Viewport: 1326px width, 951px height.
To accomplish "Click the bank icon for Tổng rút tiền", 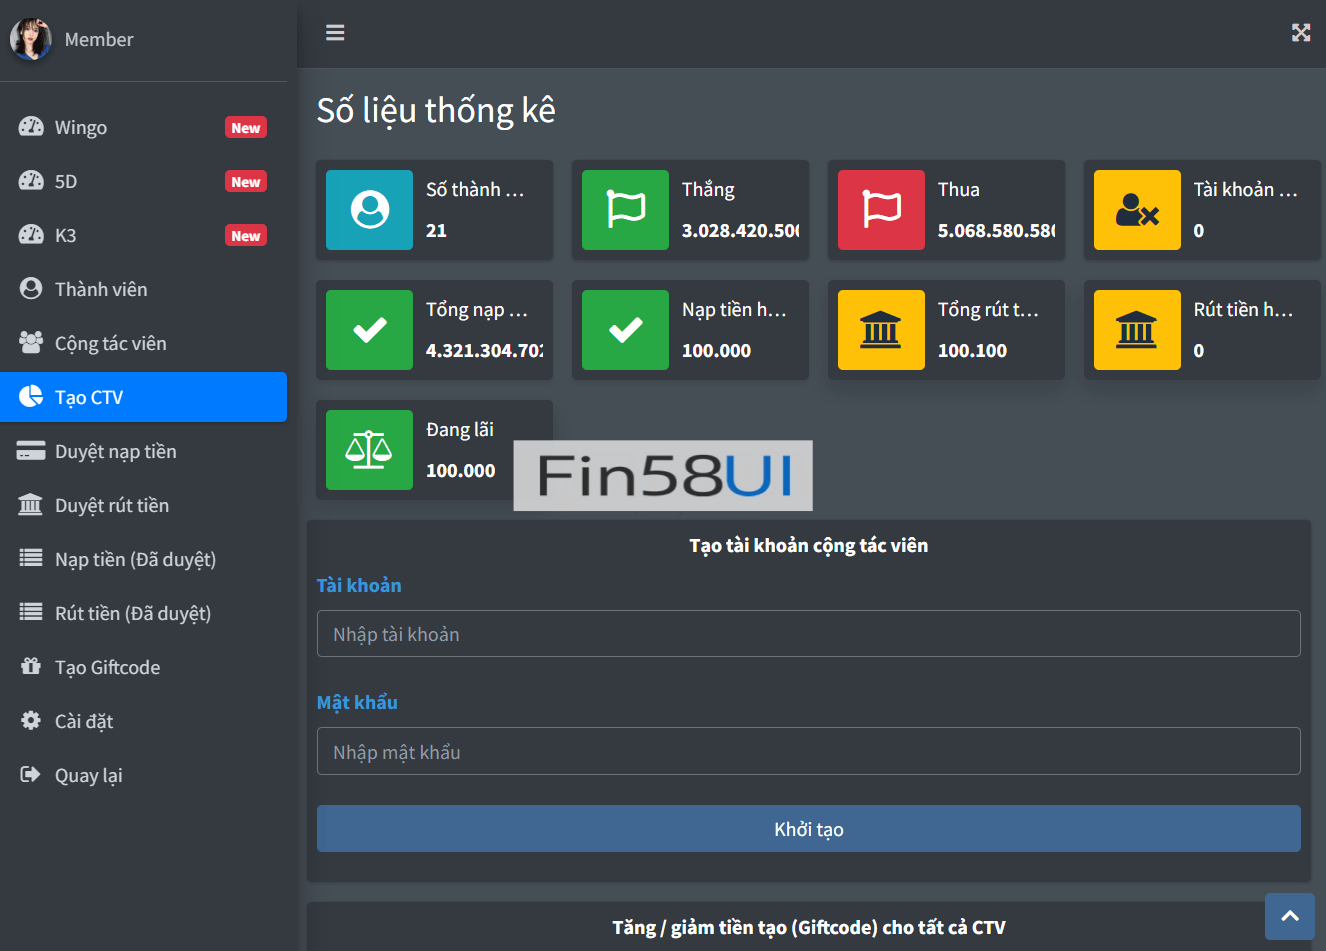I will click(881, 330).
